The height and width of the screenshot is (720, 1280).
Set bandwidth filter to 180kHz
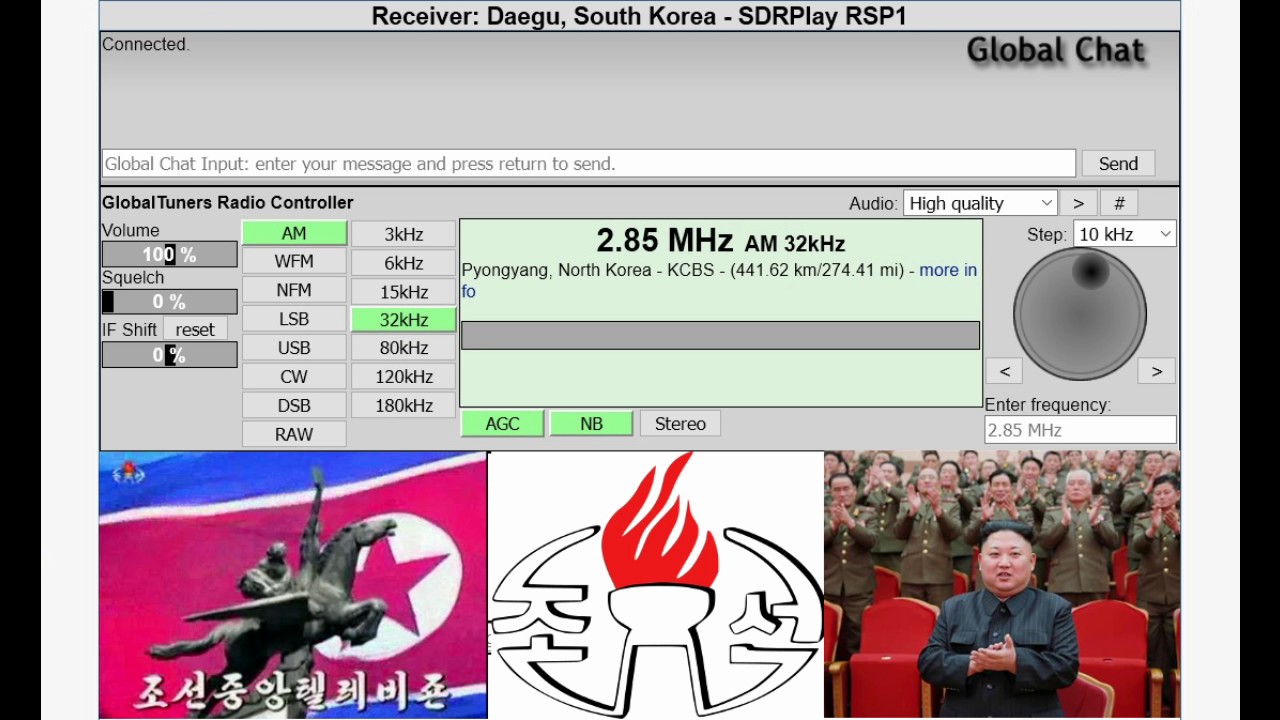(x=404, y=406)
